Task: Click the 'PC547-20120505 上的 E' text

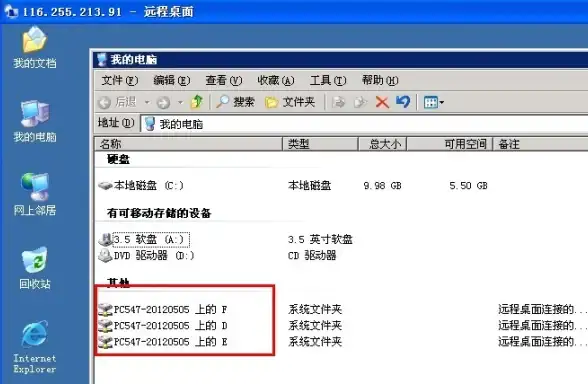Action: tap(171, 342)
